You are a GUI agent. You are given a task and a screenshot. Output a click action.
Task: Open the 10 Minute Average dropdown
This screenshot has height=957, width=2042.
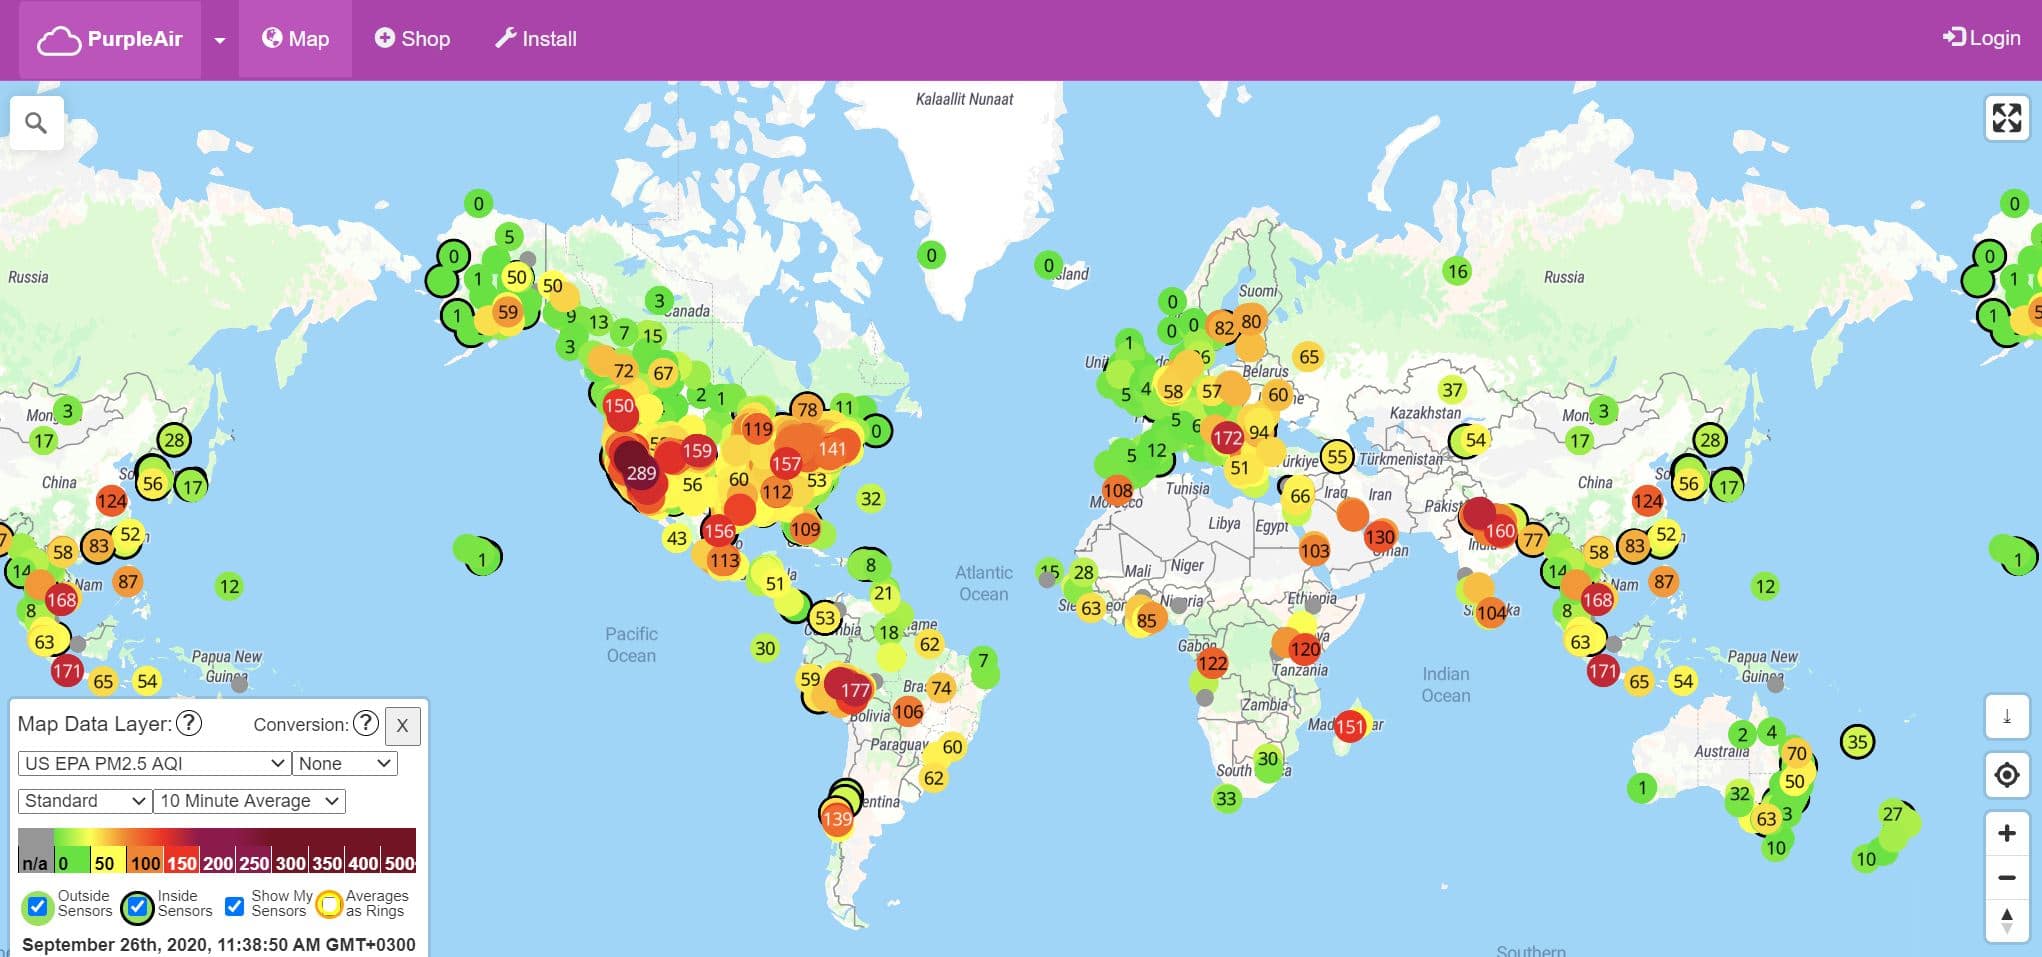coord(249,801)
